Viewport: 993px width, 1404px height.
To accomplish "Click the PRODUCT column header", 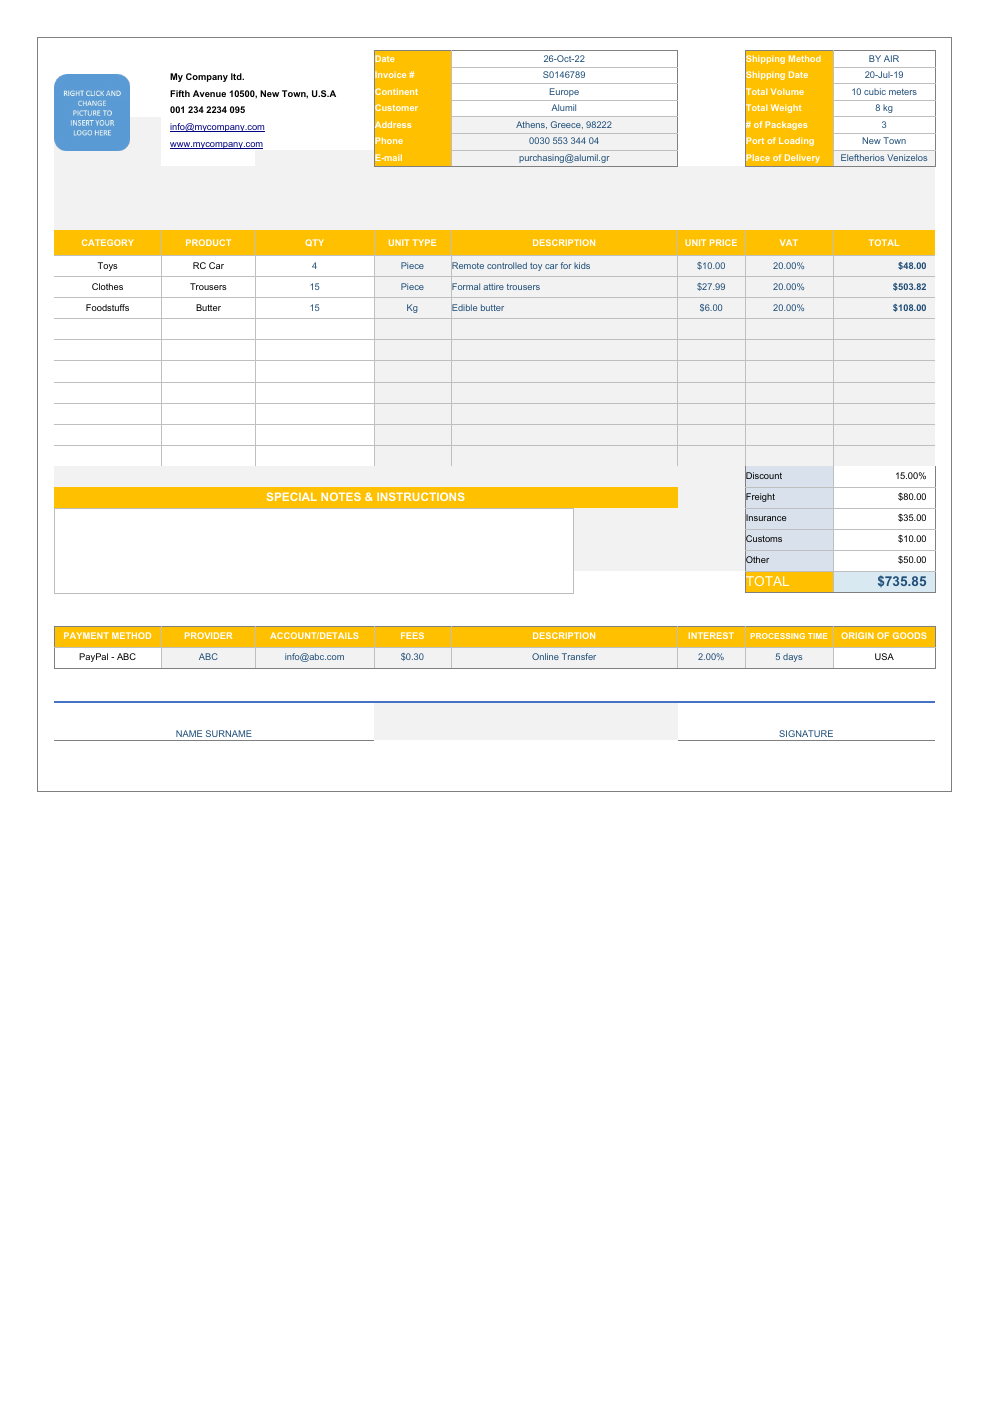I will pyautogui.click(x=208, y=243).
